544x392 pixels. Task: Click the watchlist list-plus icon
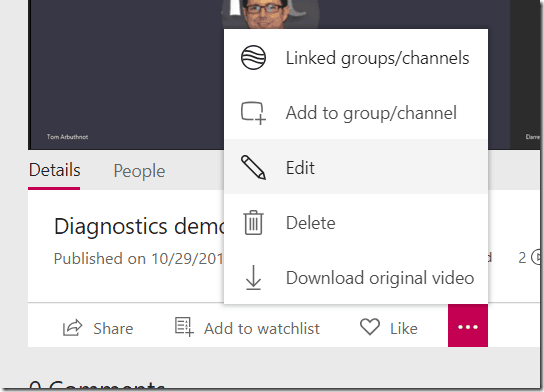pyautogui.click(x=184, y=326)
